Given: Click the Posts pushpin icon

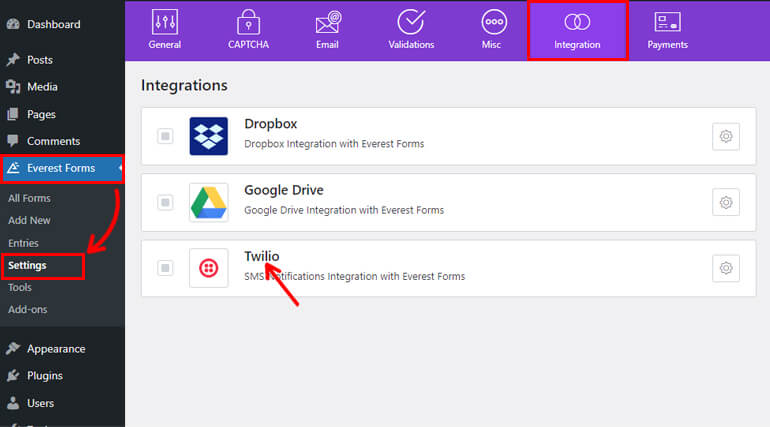Looking at the screenshot, I should 13,60.
